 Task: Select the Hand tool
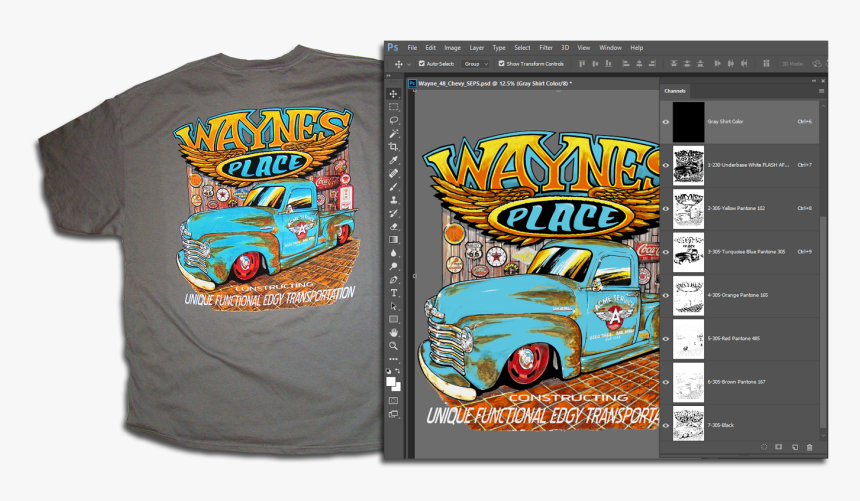click(x=393, y=333)
